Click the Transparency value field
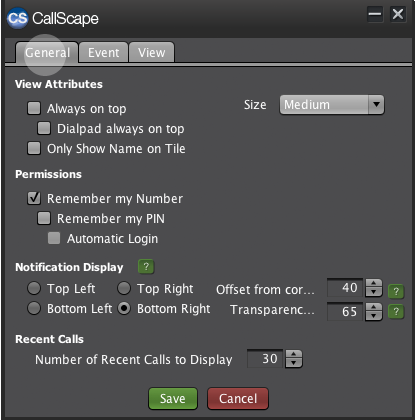 point(345,311)
